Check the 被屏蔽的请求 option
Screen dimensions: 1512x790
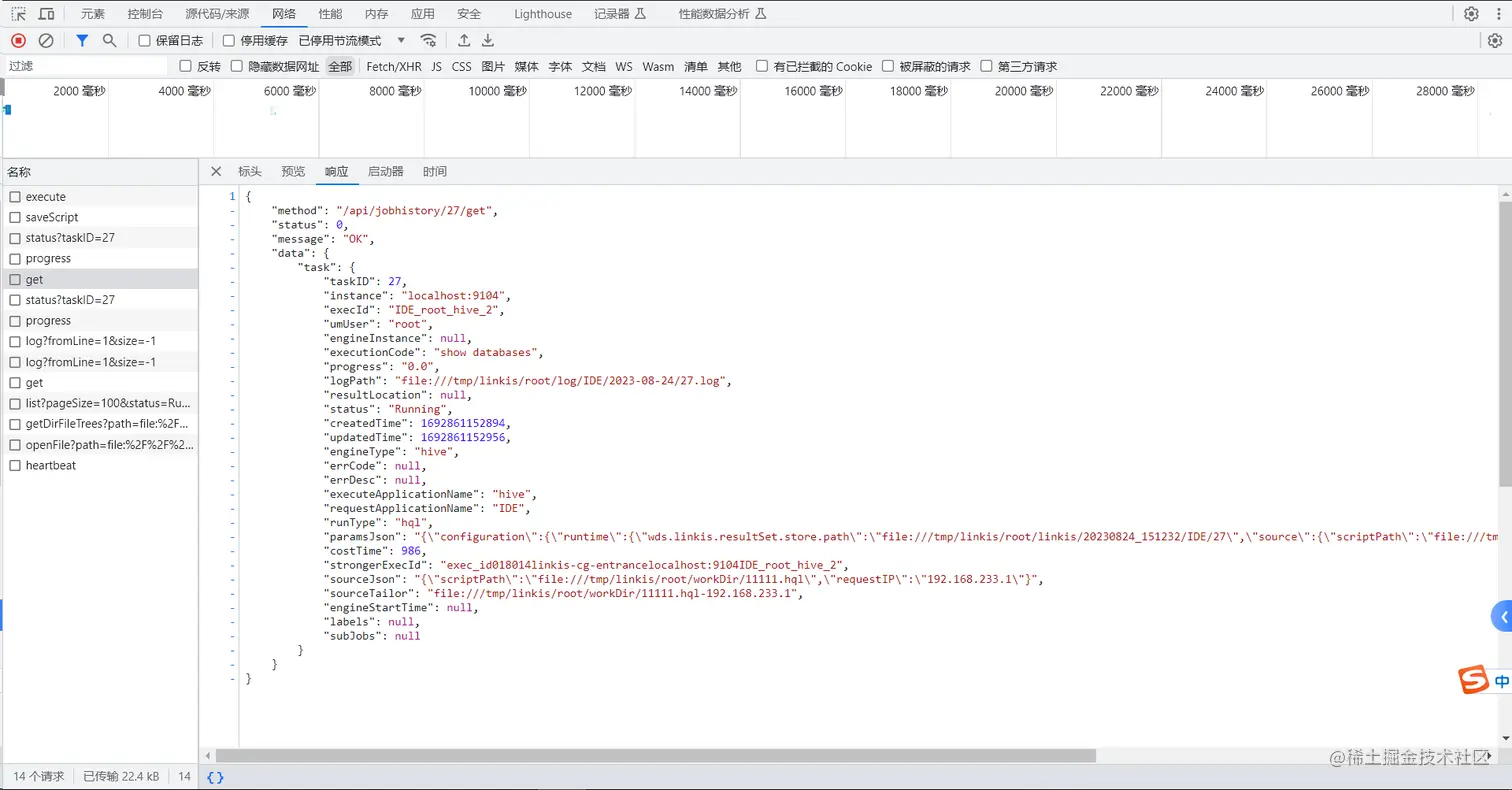(888, 66)
